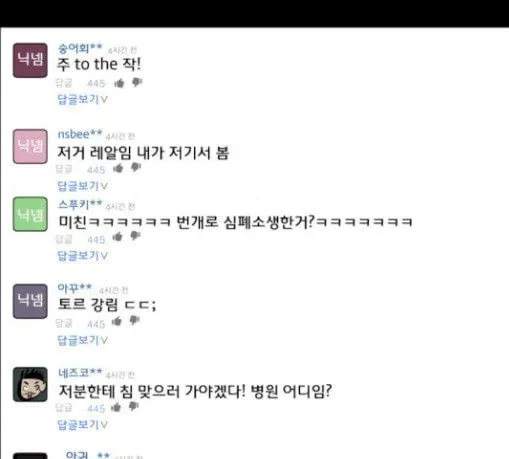Like the 네즈코** comment about 병원
Image resolution: width=509 pixels, height=459 pixels.
pyautogui.click(x=116, y=407)
